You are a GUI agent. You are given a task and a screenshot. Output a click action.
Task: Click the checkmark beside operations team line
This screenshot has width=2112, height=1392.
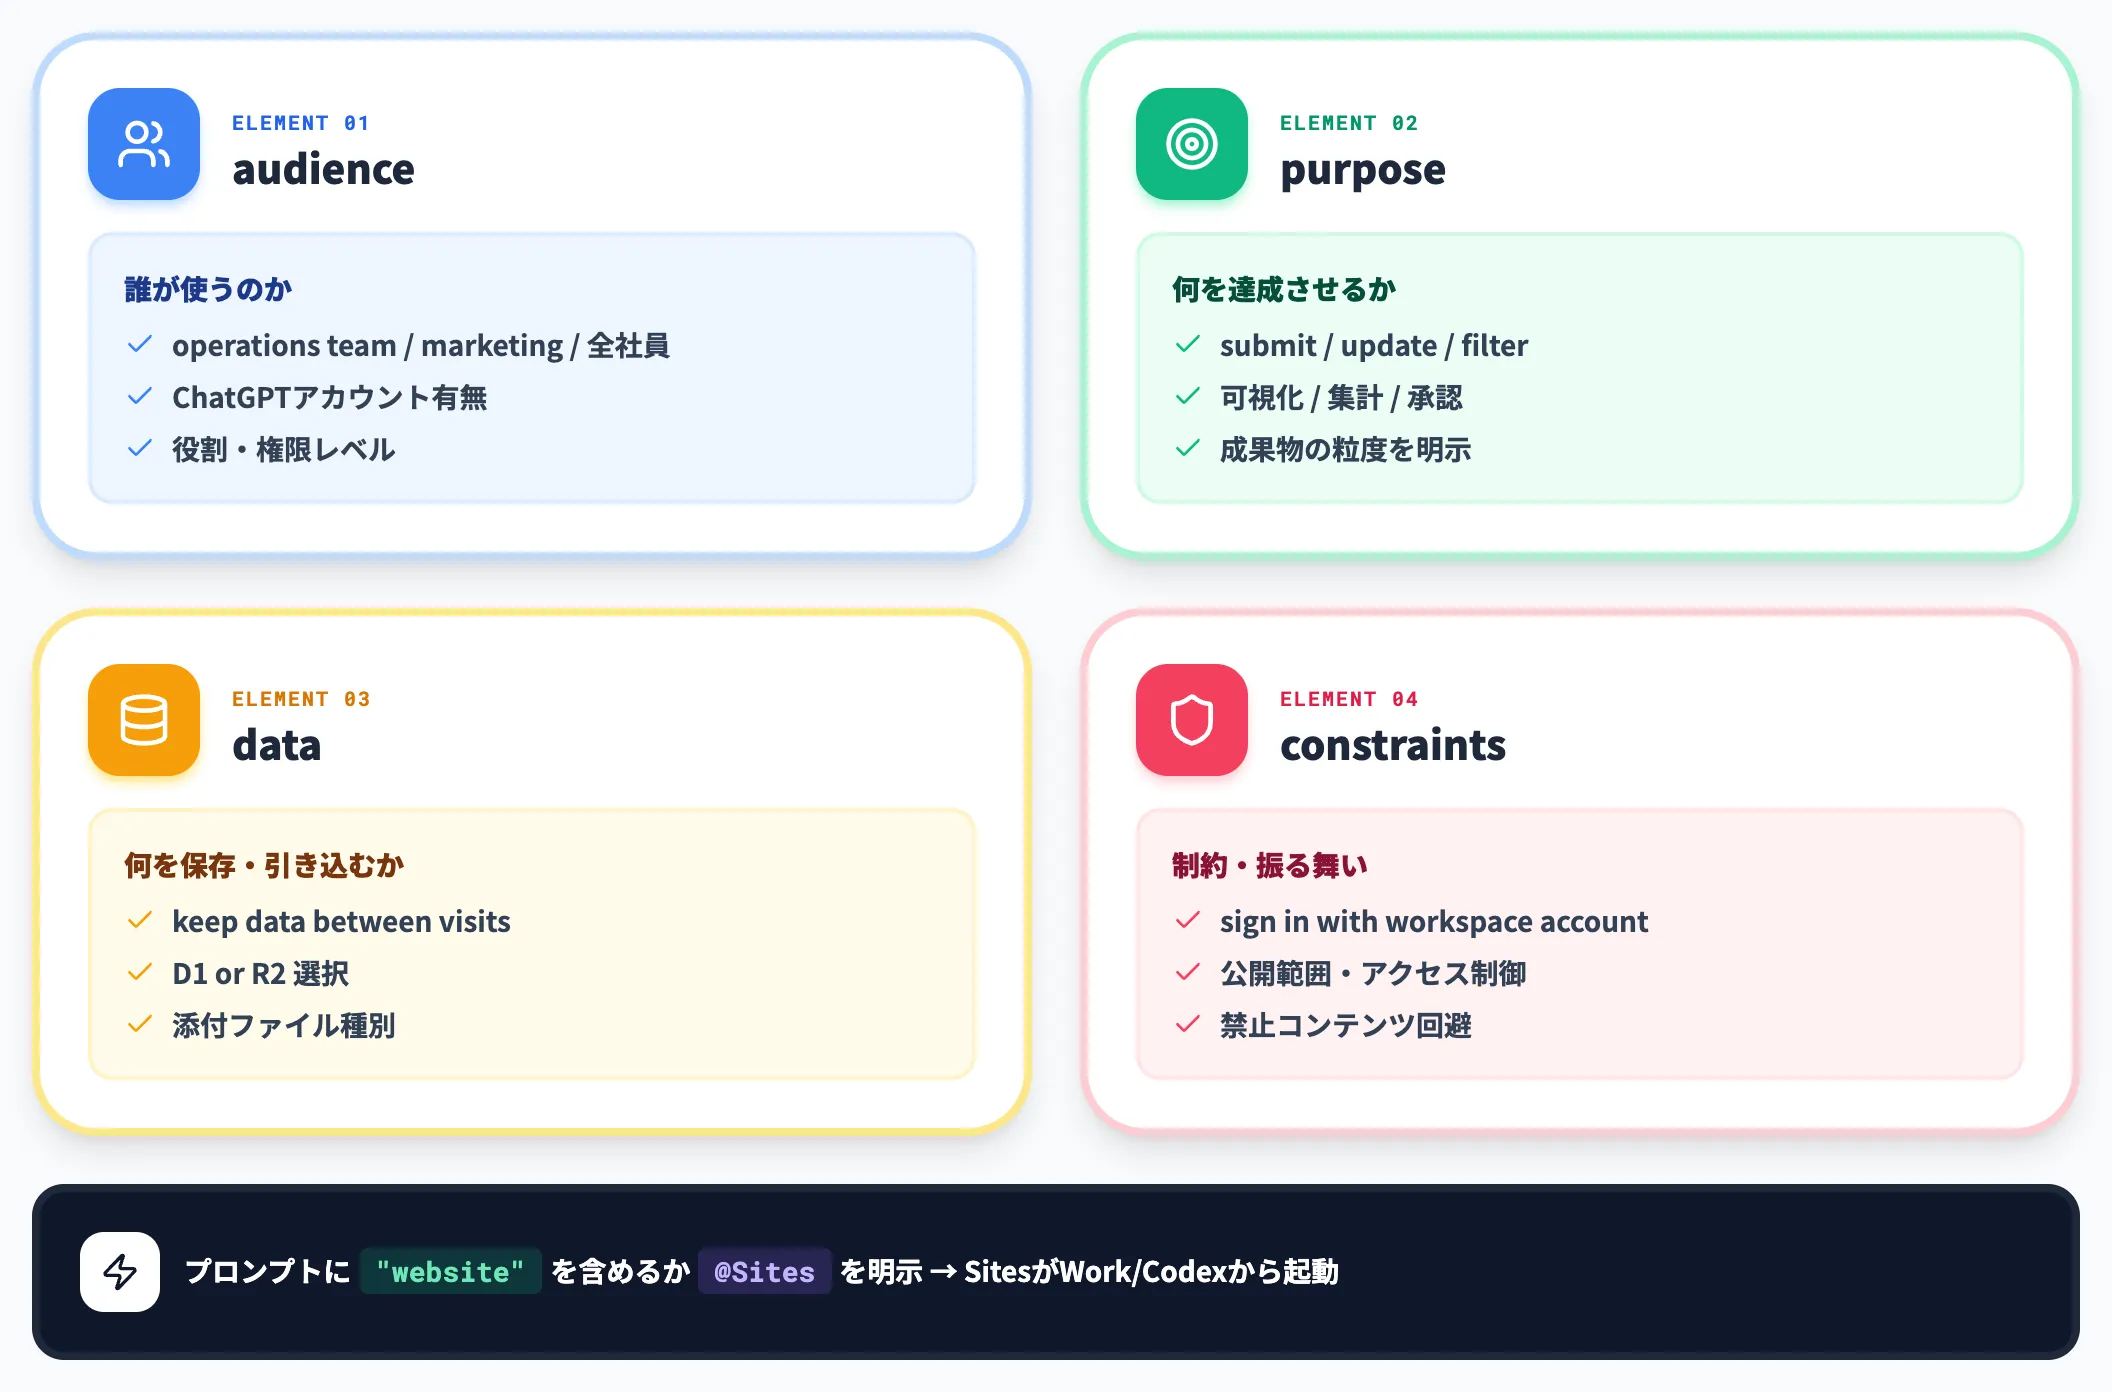[140, 345]
